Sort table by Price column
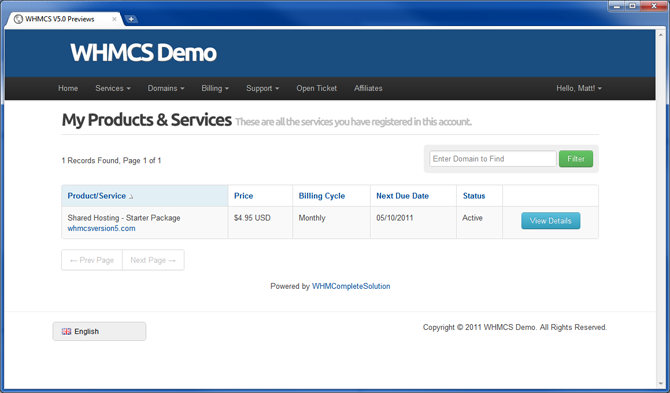670x393 pixels. [x=244, y=196]
